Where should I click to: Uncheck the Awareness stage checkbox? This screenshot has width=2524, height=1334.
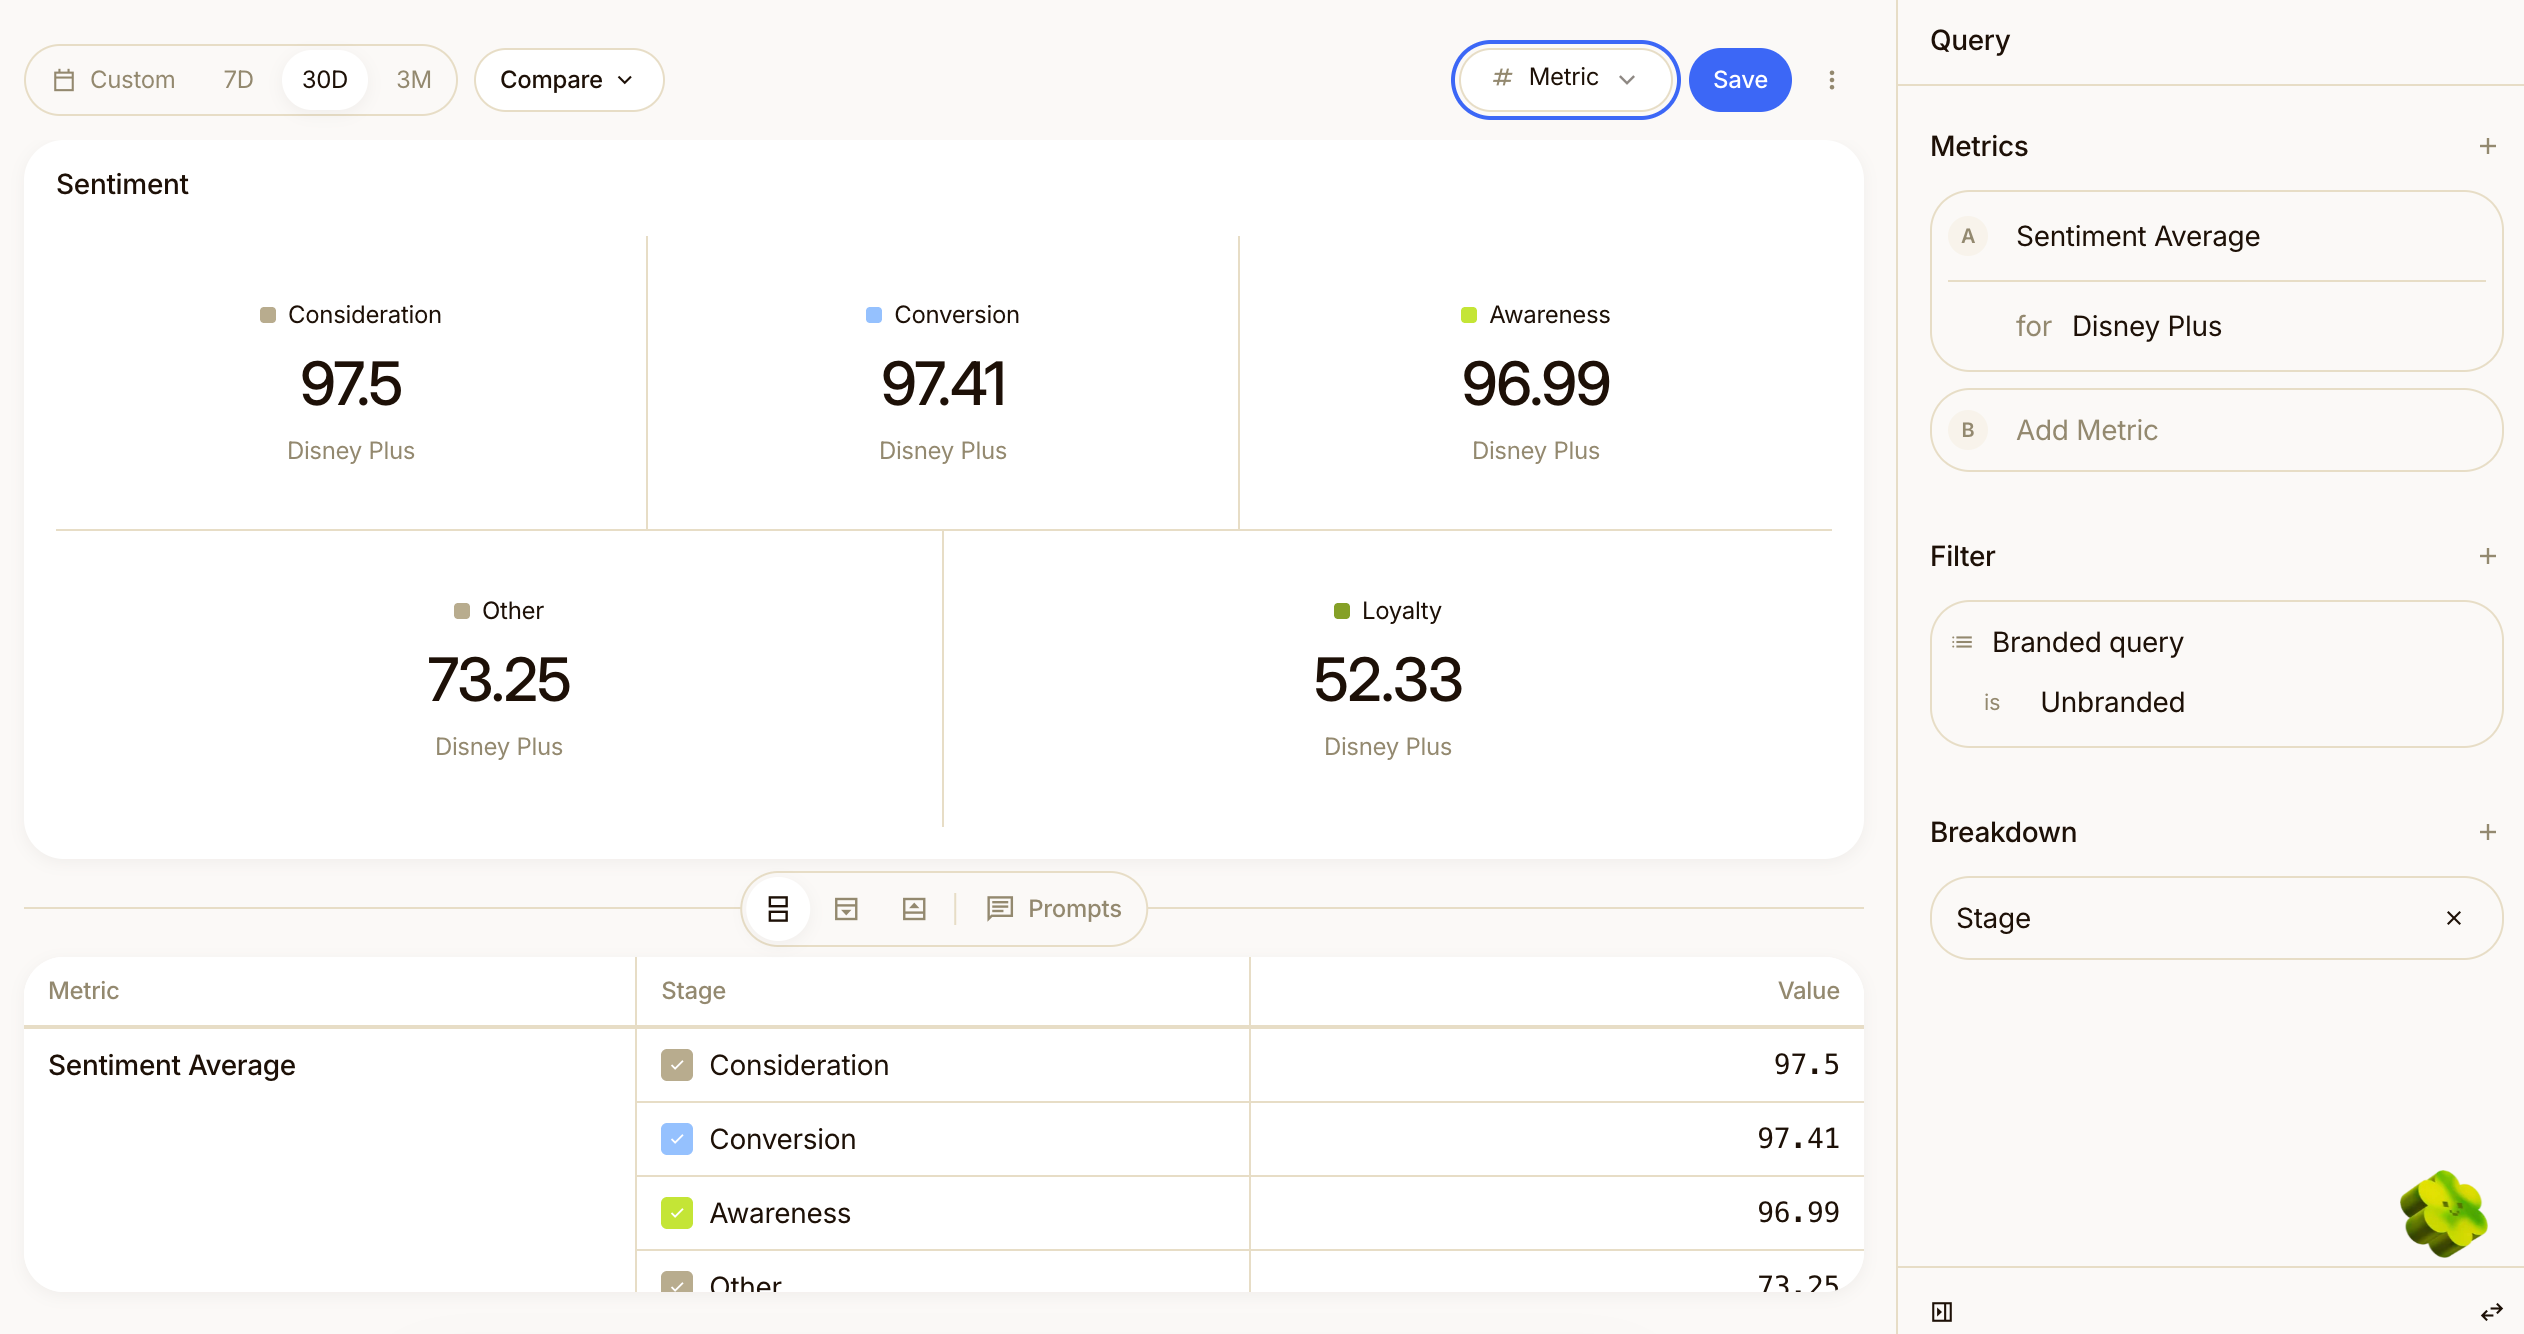[677, 1213]
